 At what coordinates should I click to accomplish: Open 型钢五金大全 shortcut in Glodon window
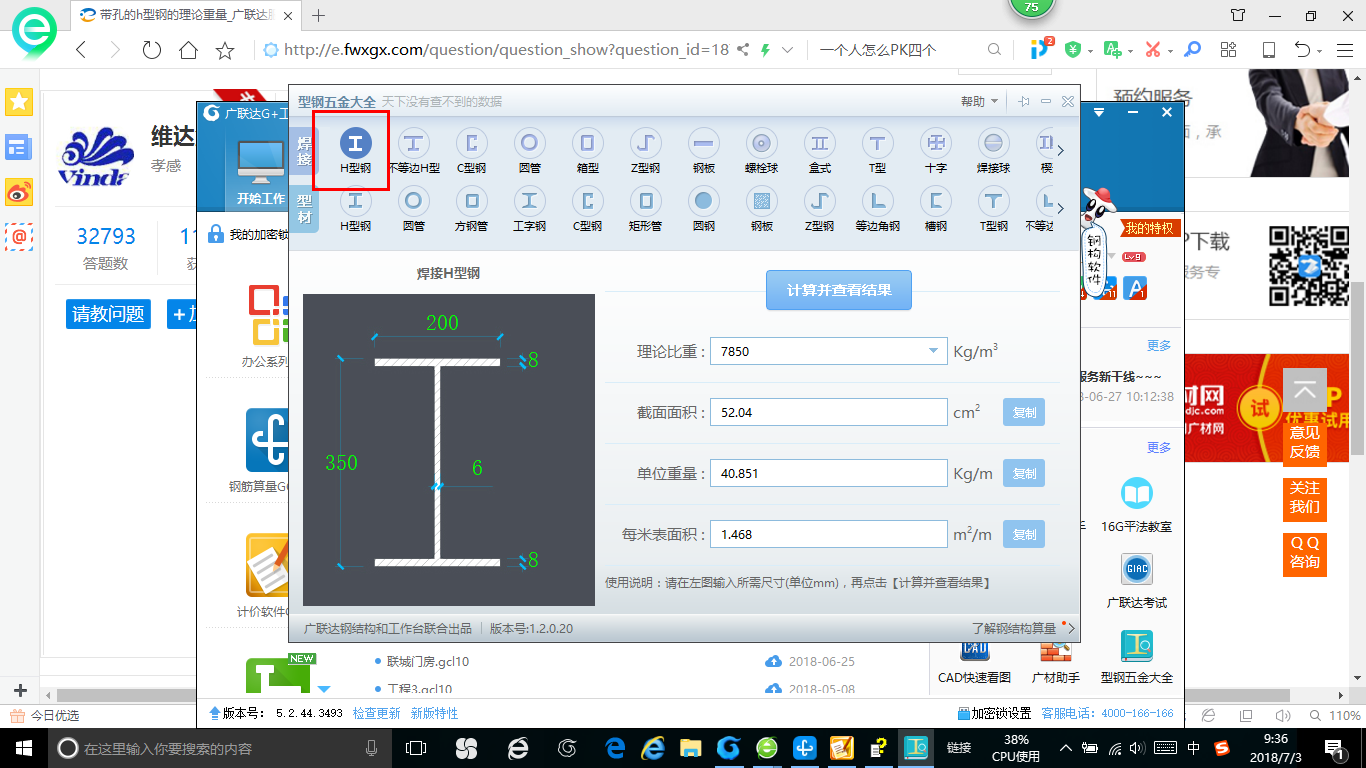1137,658
